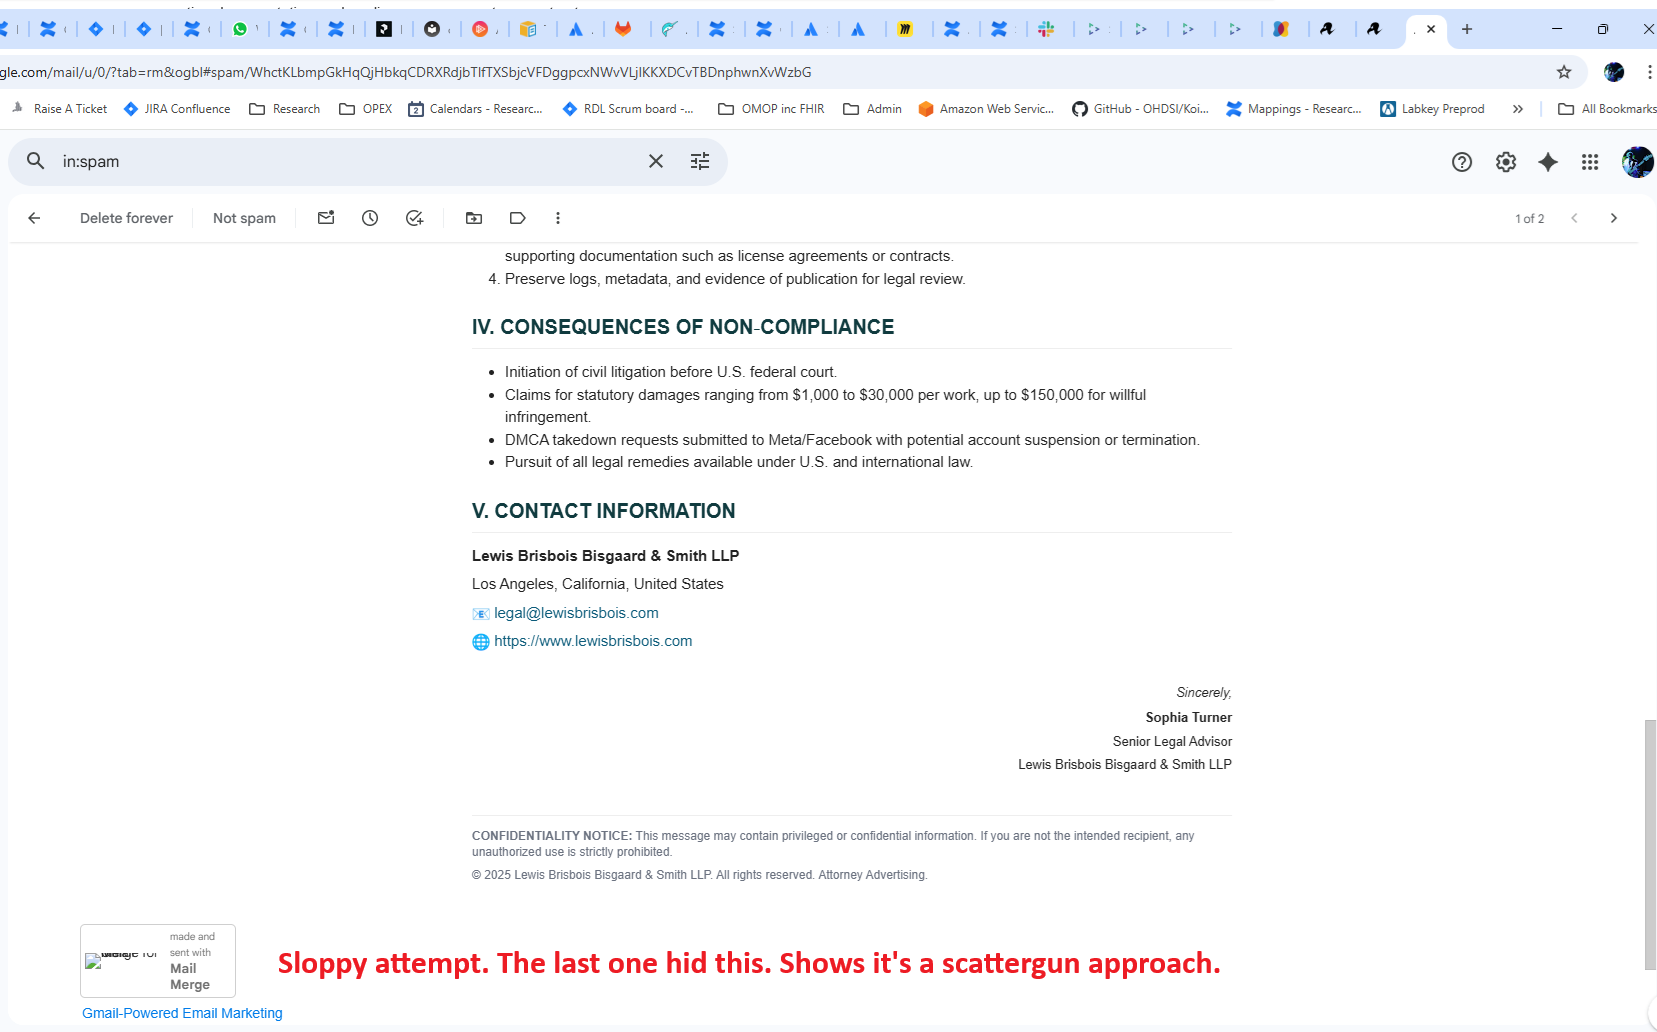Click the Add to Tasks icon

coord(414,218)
